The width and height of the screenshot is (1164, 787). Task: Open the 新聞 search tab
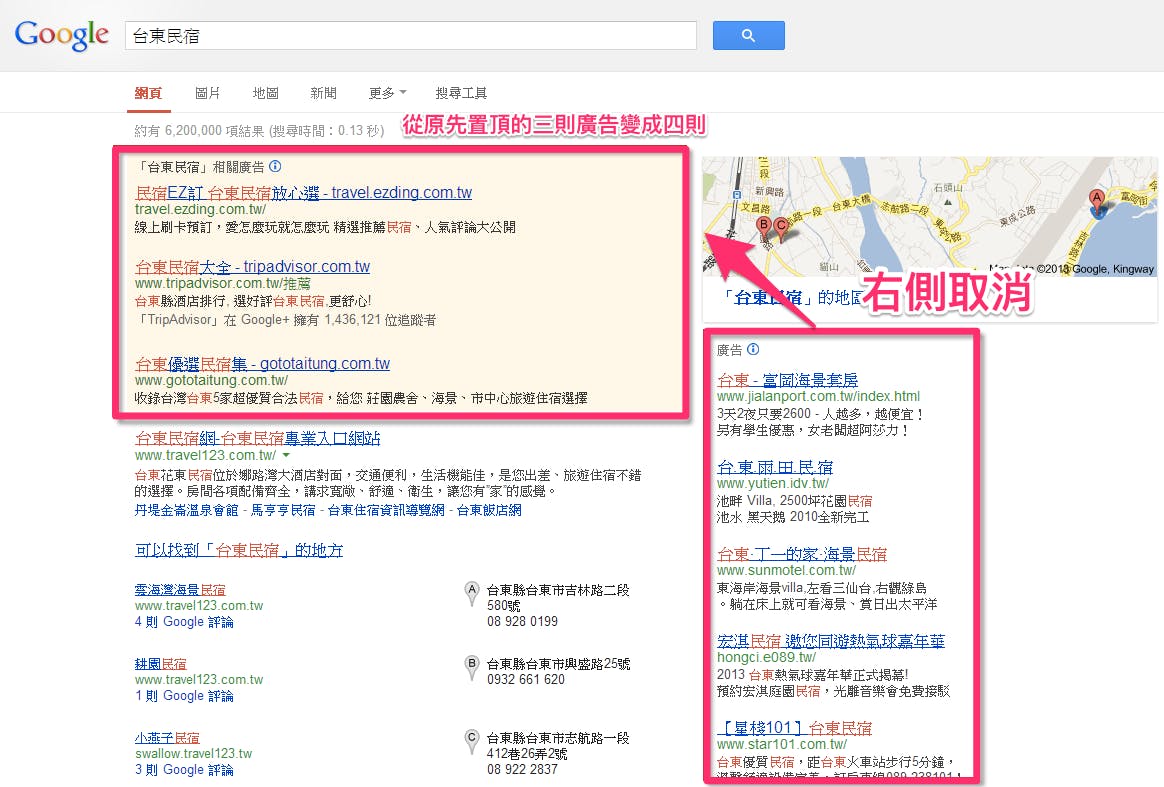pos(323,92)
